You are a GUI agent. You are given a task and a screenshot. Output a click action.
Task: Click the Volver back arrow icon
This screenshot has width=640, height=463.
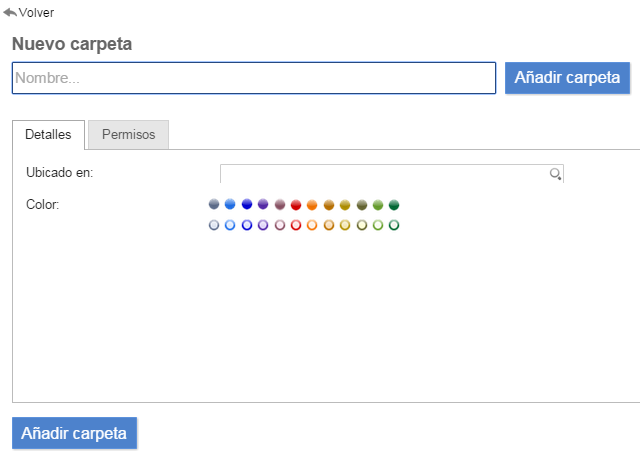10,13
